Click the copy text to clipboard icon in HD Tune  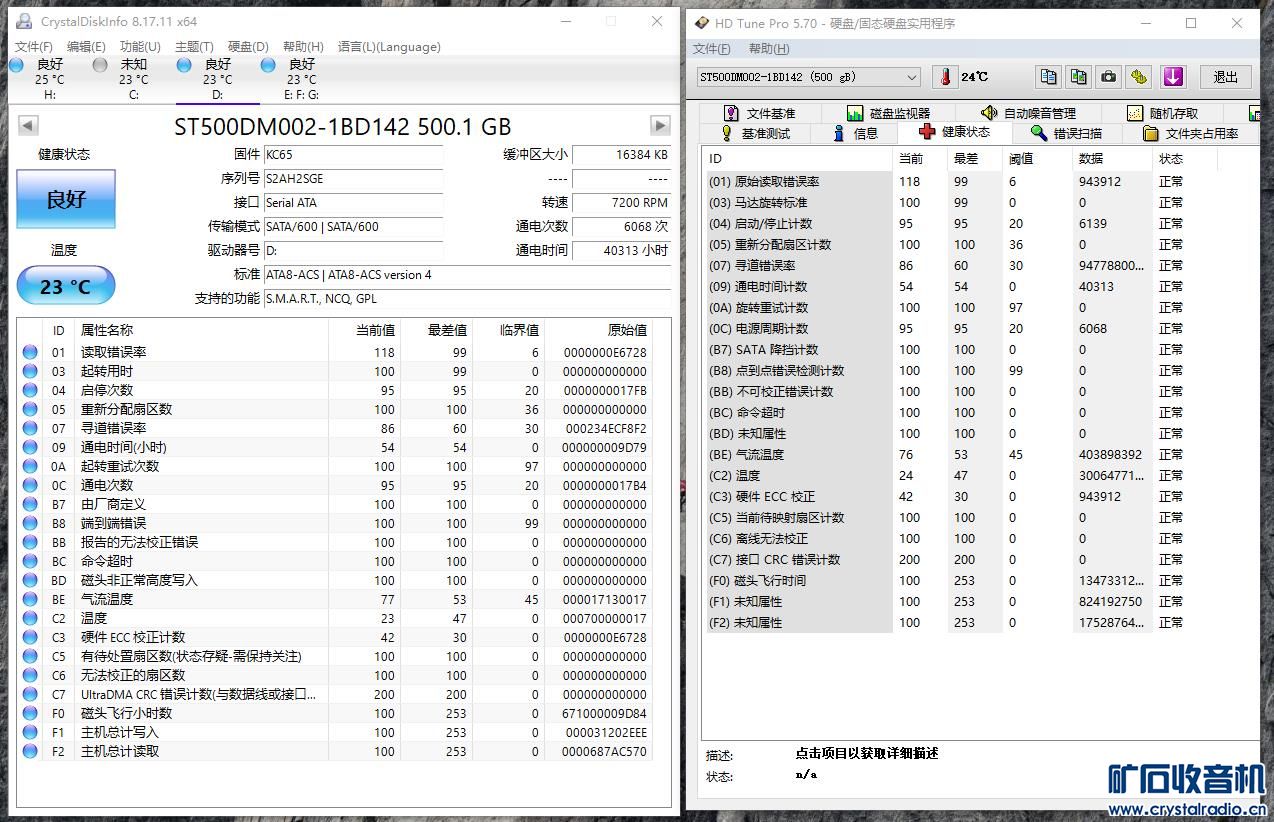click(x=1048, y=77)
